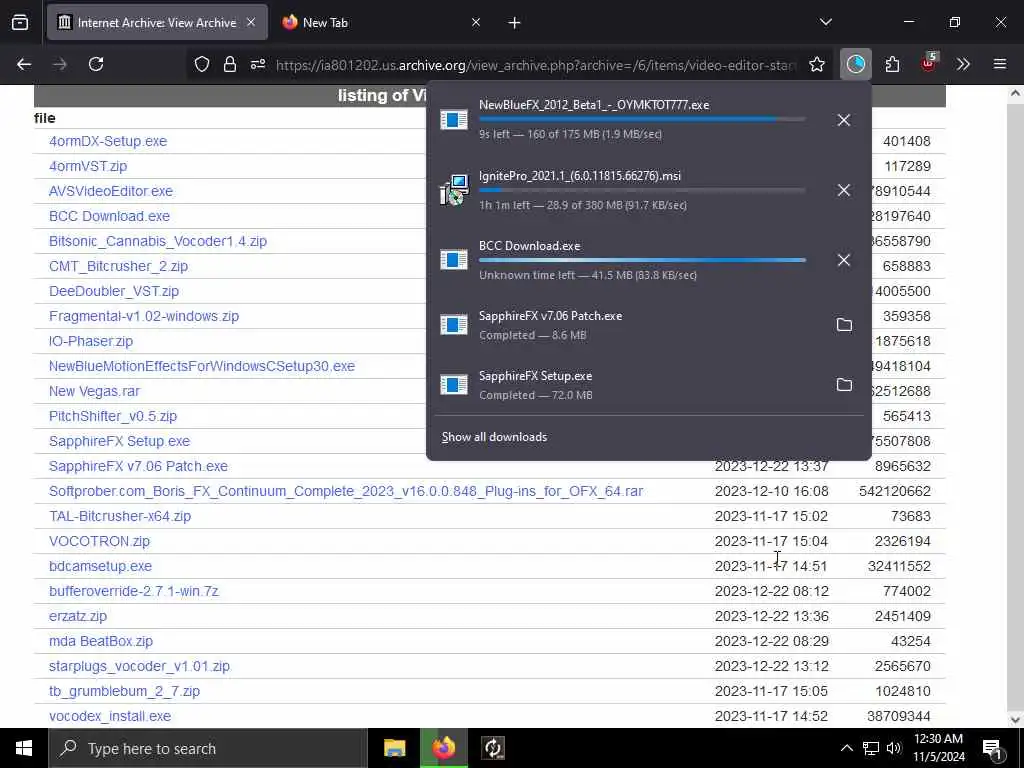Viewport: 1024px width, 768px height.
Task: Download Softprober.com Boris FX Continuum rar link
Action: pyautogui.click(x=346, y=491)
